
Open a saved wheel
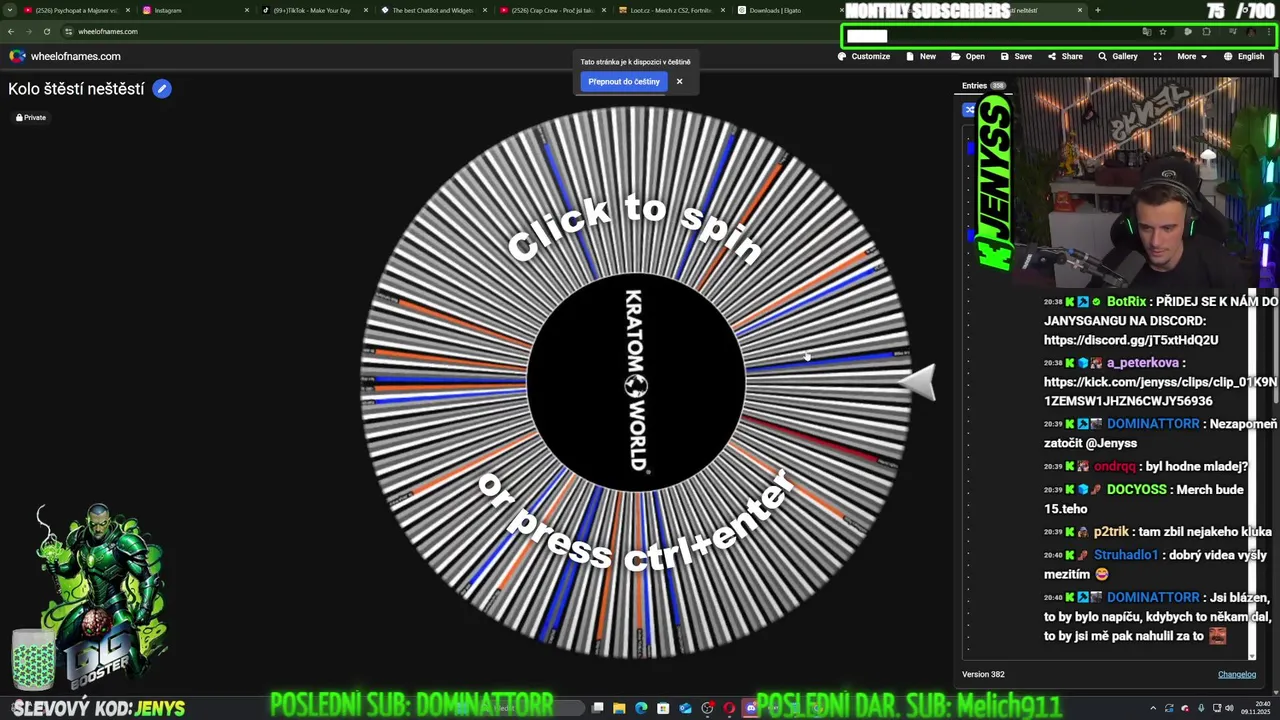pos(968,56)
